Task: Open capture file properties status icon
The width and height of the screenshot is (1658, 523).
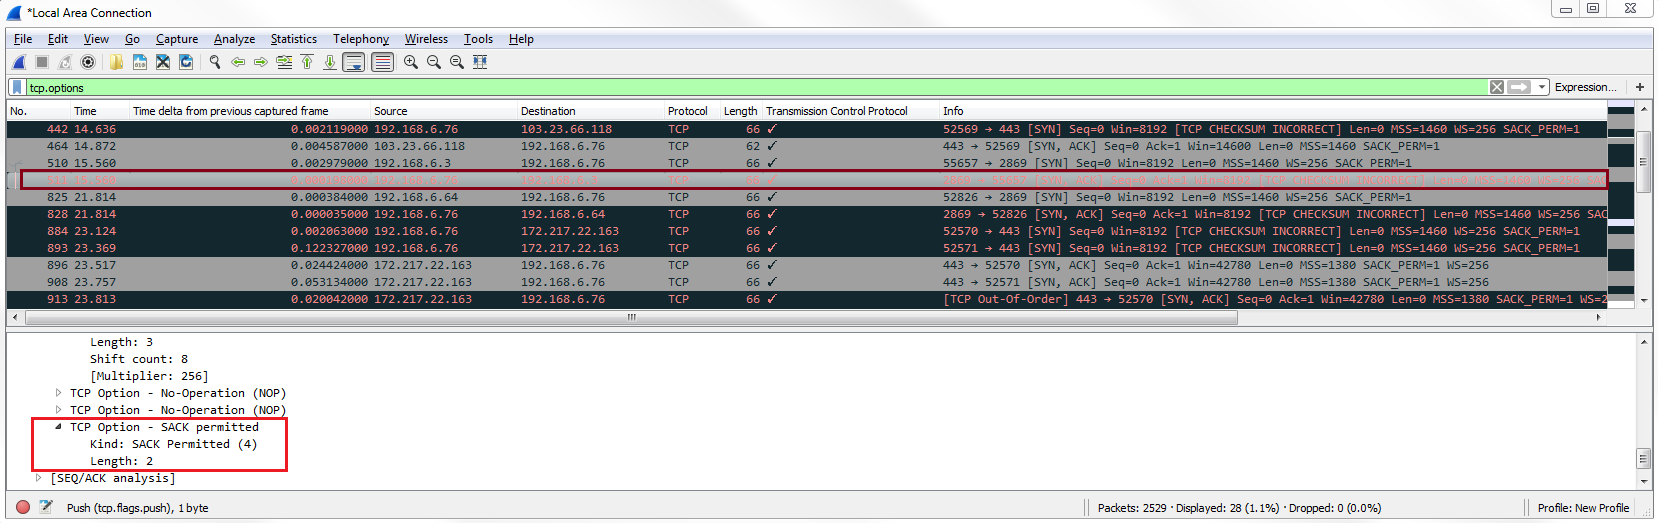Action: click(46, 507)
